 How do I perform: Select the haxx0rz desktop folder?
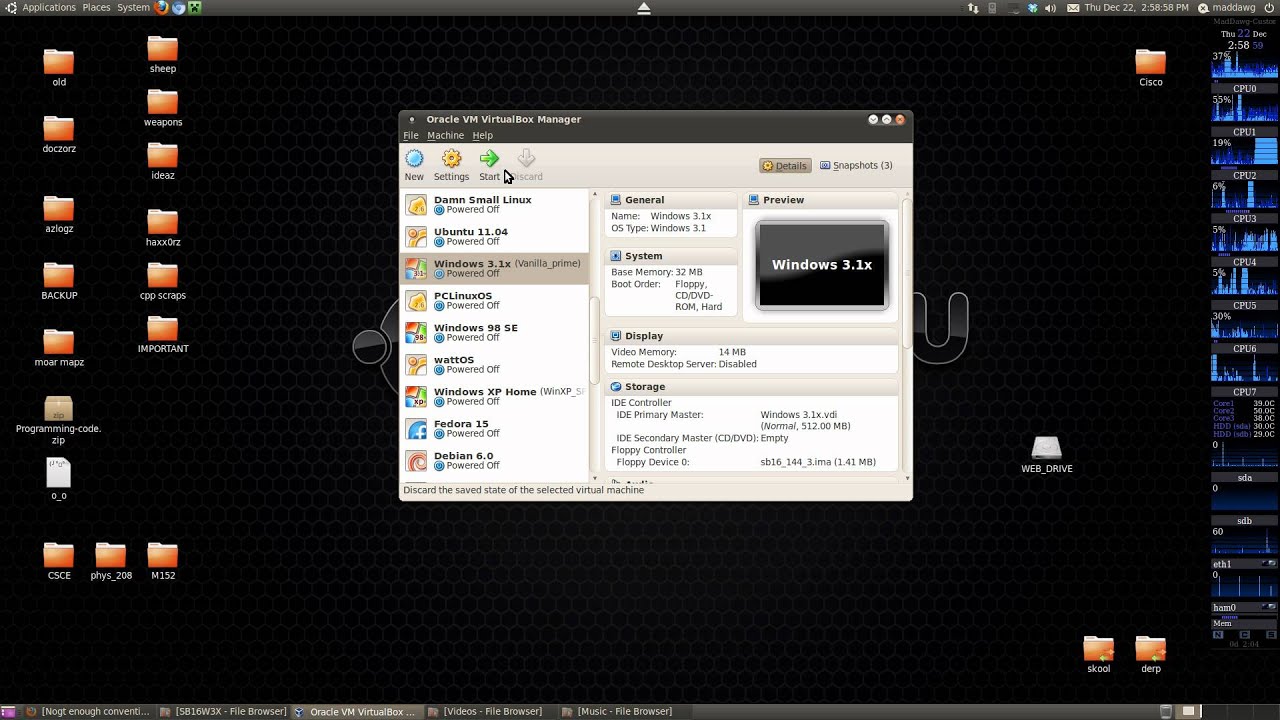(x=162, y=222)
